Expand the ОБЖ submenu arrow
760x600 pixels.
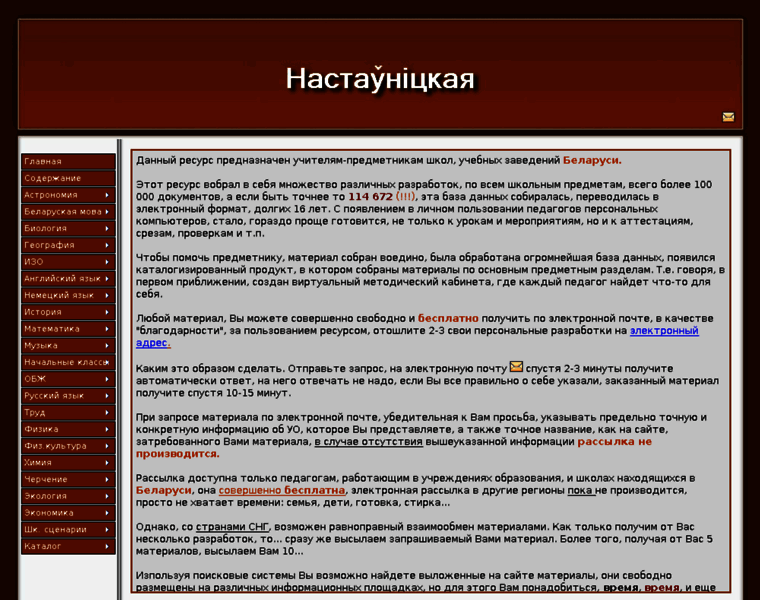point(107,379)
